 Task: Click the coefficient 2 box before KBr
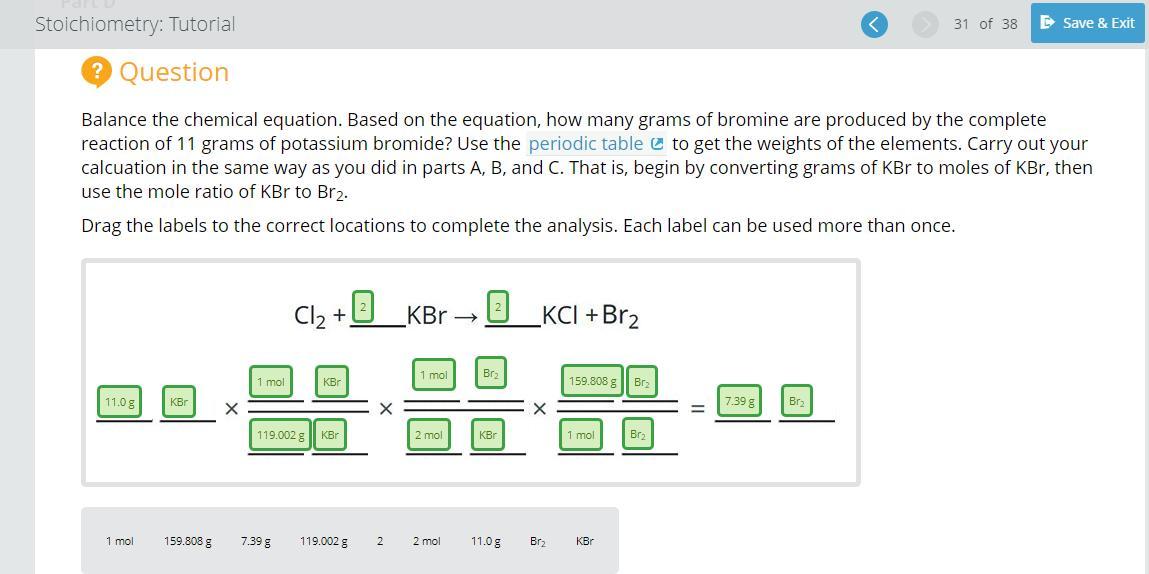coord(363,306)
